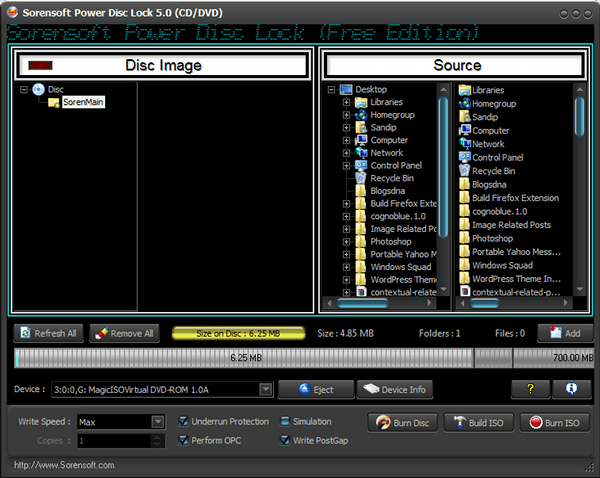Click Sandip user icon in file list
Viewport: 600px width, 478px height.
[x=465, y=117]
